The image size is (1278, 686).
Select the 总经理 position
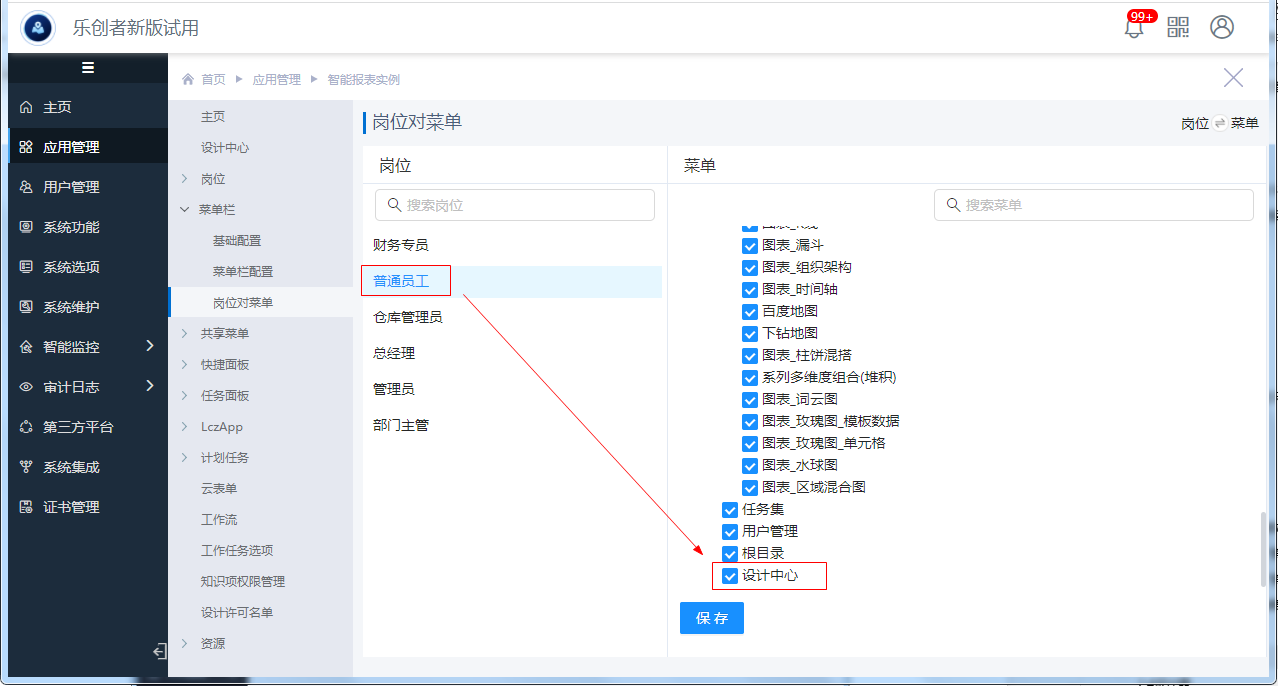pyautogui.click(x=394, y=353)
